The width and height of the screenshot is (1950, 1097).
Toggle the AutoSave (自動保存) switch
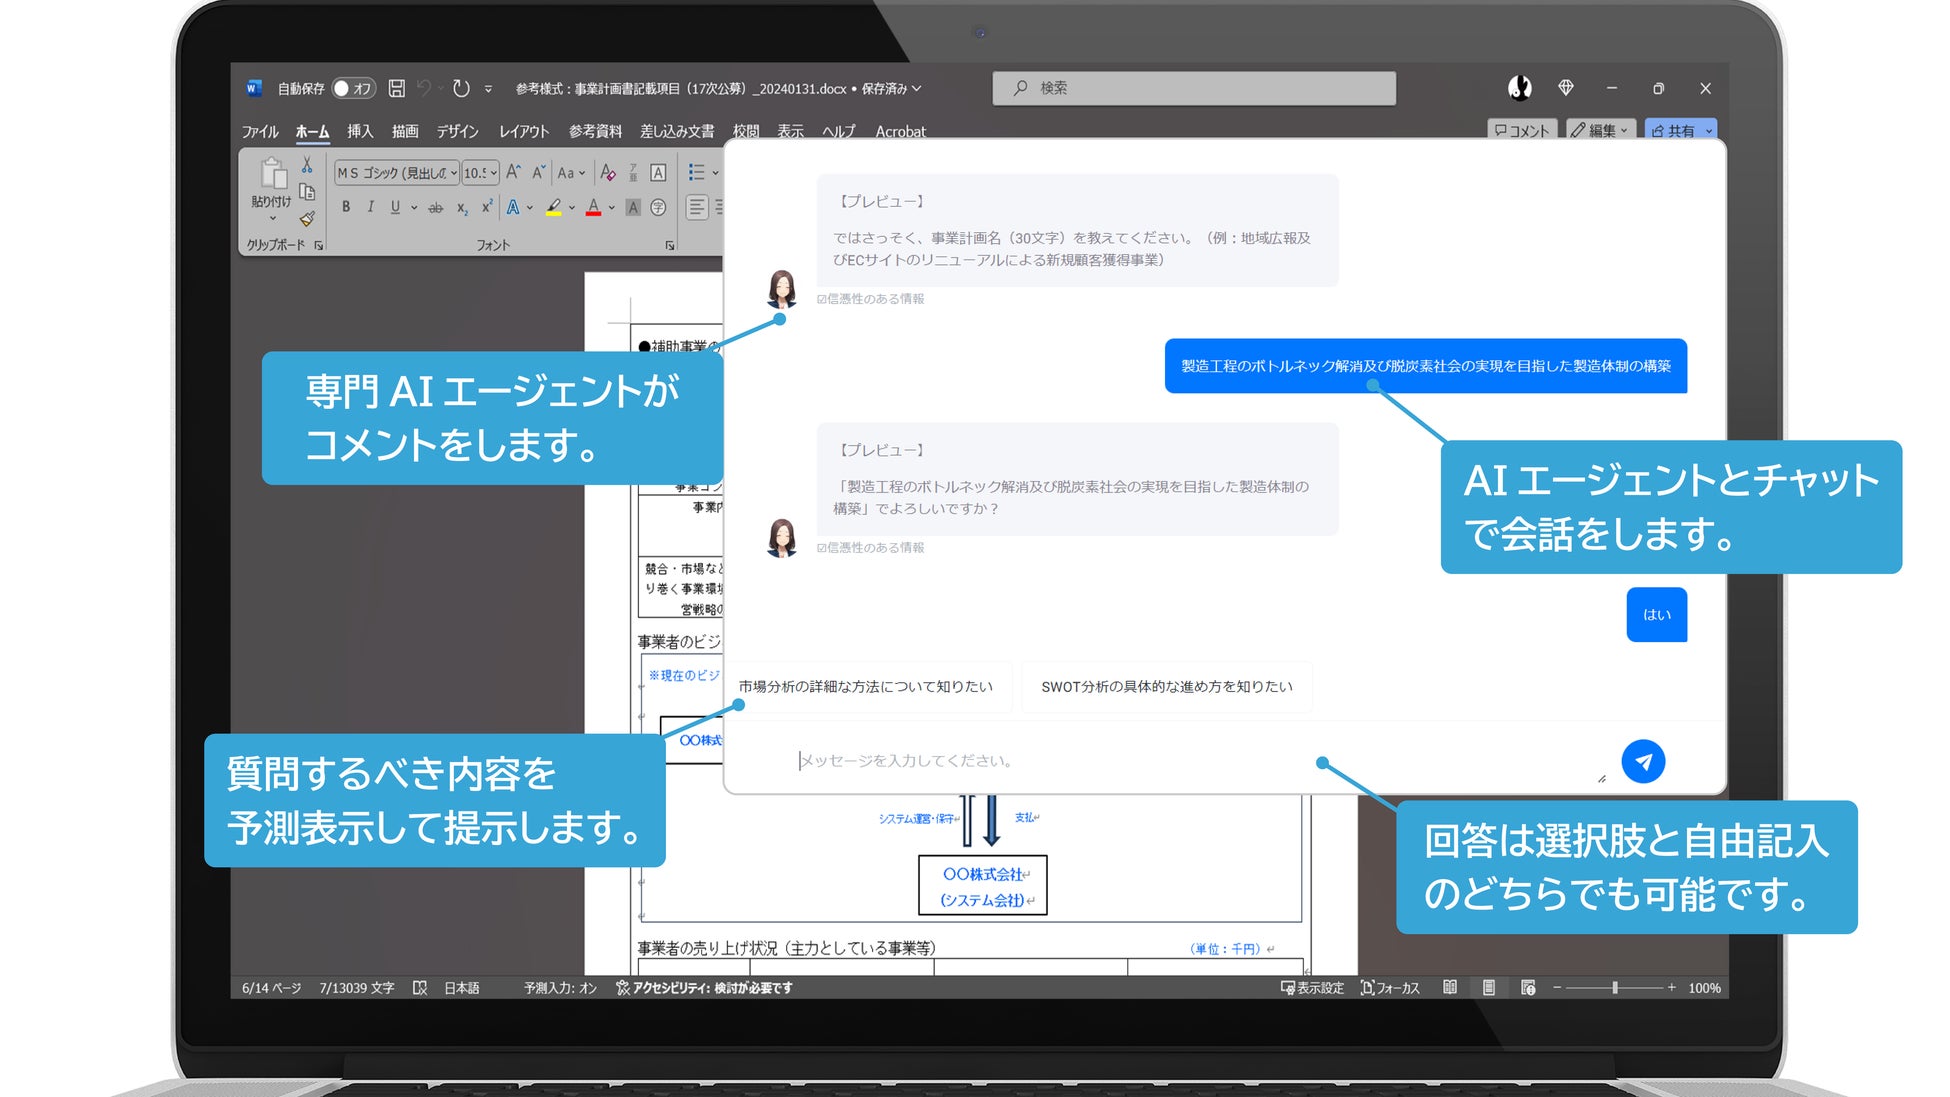point(352,88)
